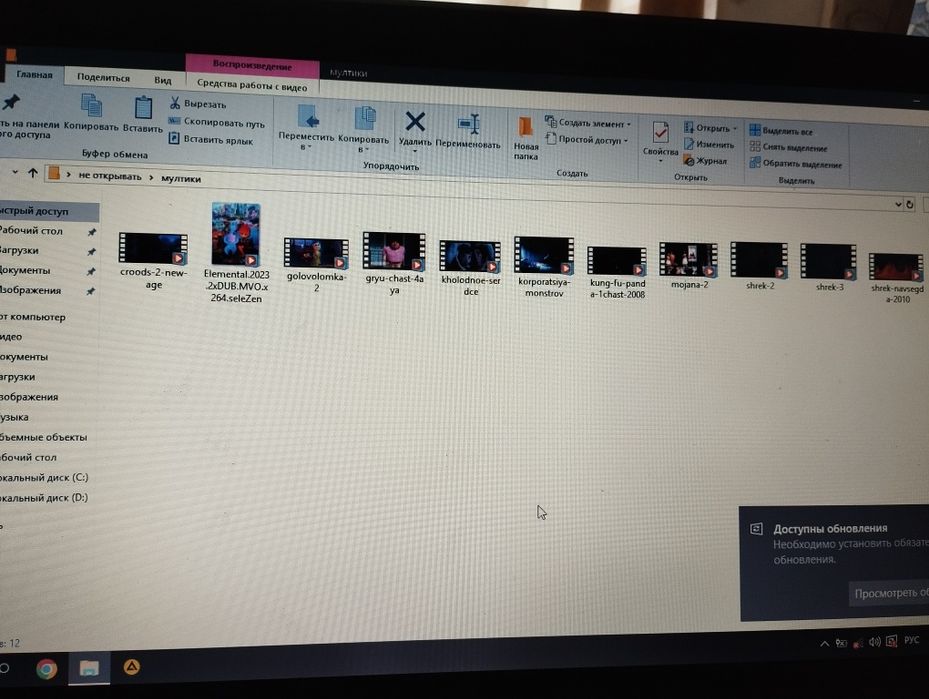Select the Elemental.2023 video file

(x=236, y=254)
